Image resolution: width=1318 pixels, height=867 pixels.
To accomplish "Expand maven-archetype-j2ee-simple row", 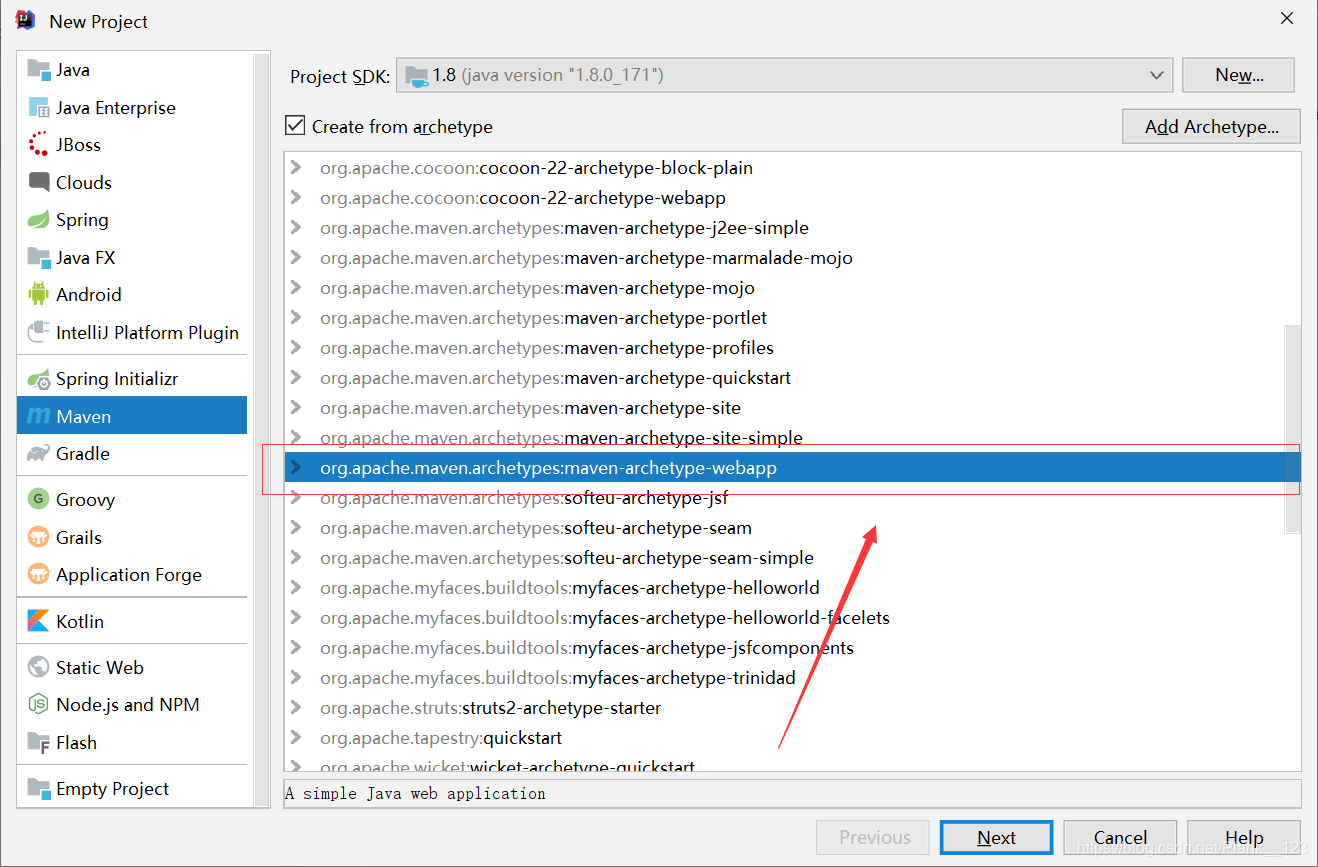I will click(295, 228).
